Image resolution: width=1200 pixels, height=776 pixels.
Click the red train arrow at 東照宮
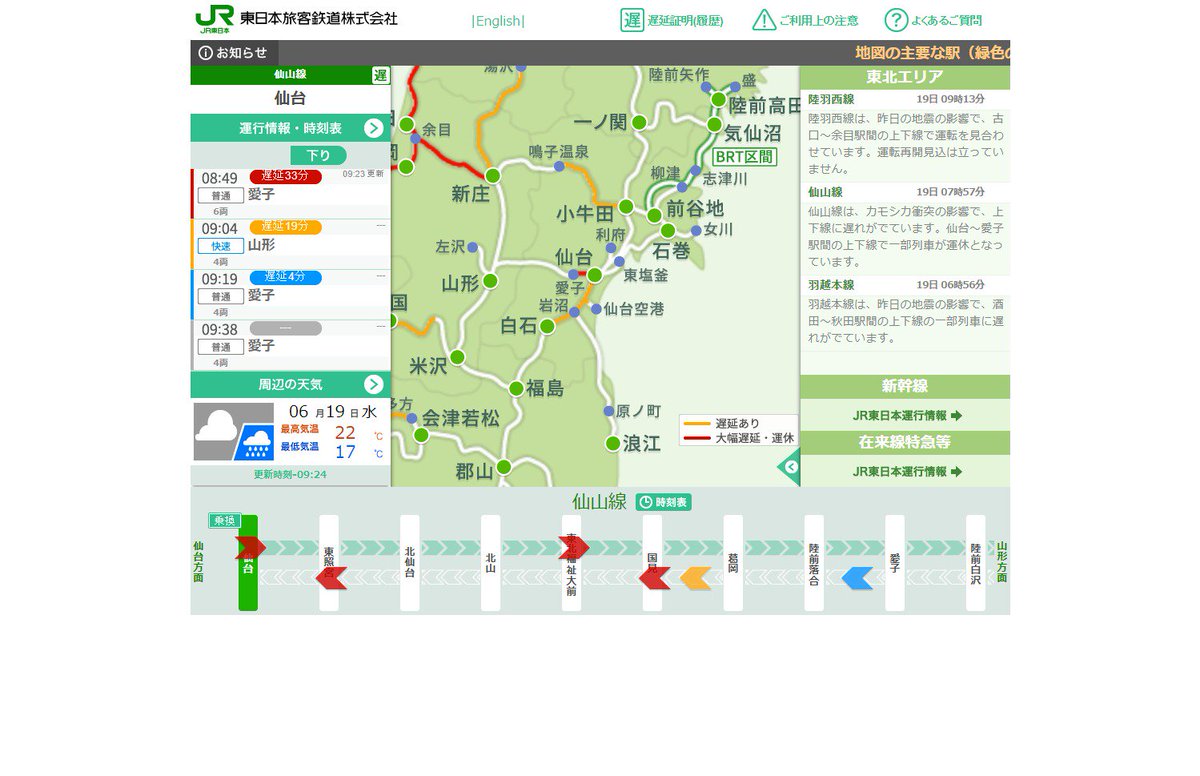point(331,578)
